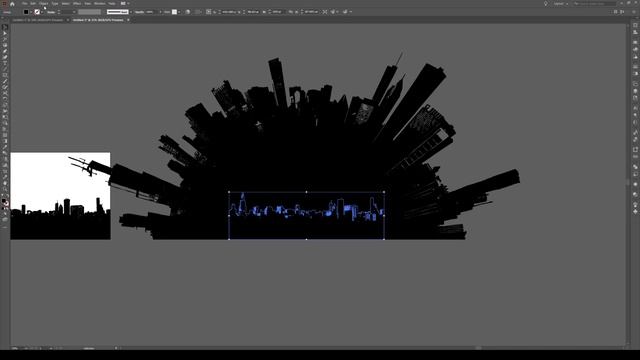The height and width of the screenshot is (360, 640).
Task: Open the graphic Style dropdown
Action: click(180, 12)
